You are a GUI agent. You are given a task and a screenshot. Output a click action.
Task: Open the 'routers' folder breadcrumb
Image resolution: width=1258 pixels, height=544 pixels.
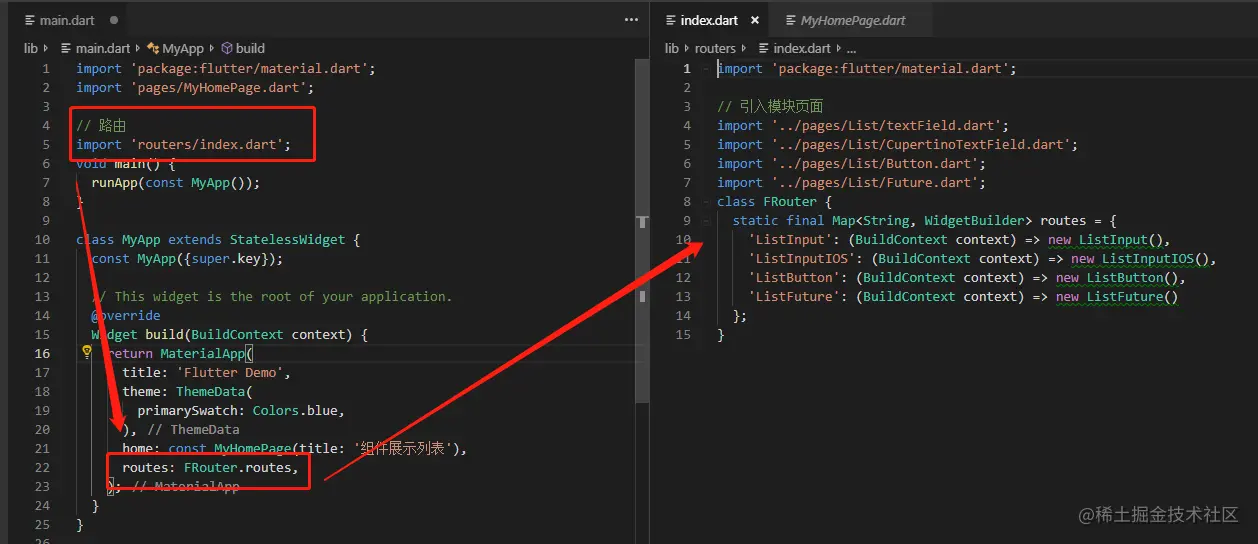coord(715,48)
